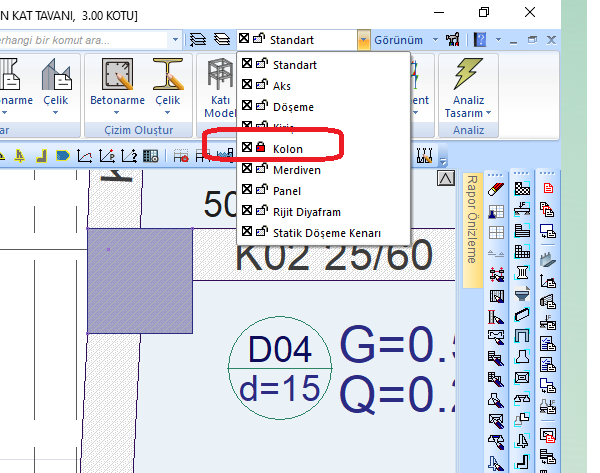Select the portal frame shaped icon
The width and height of the screenshot is (600, 473).
click(x=522, y=336)
